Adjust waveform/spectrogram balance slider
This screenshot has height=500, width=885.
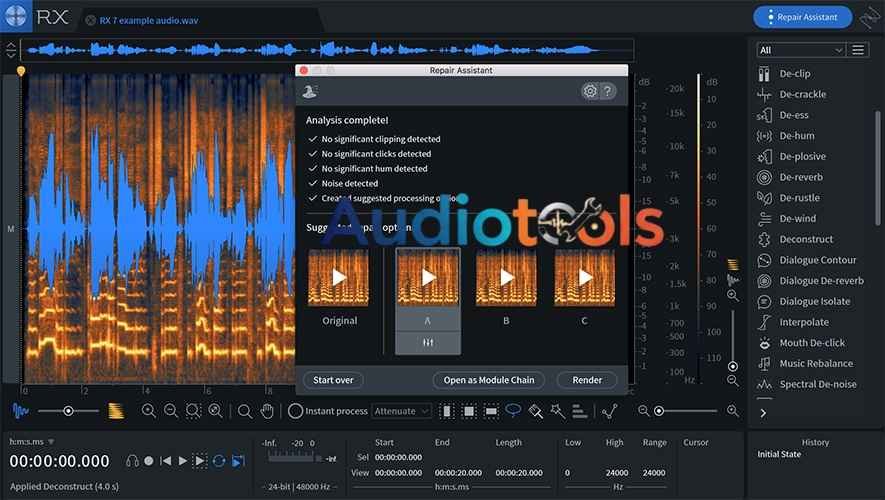(68, 411)
